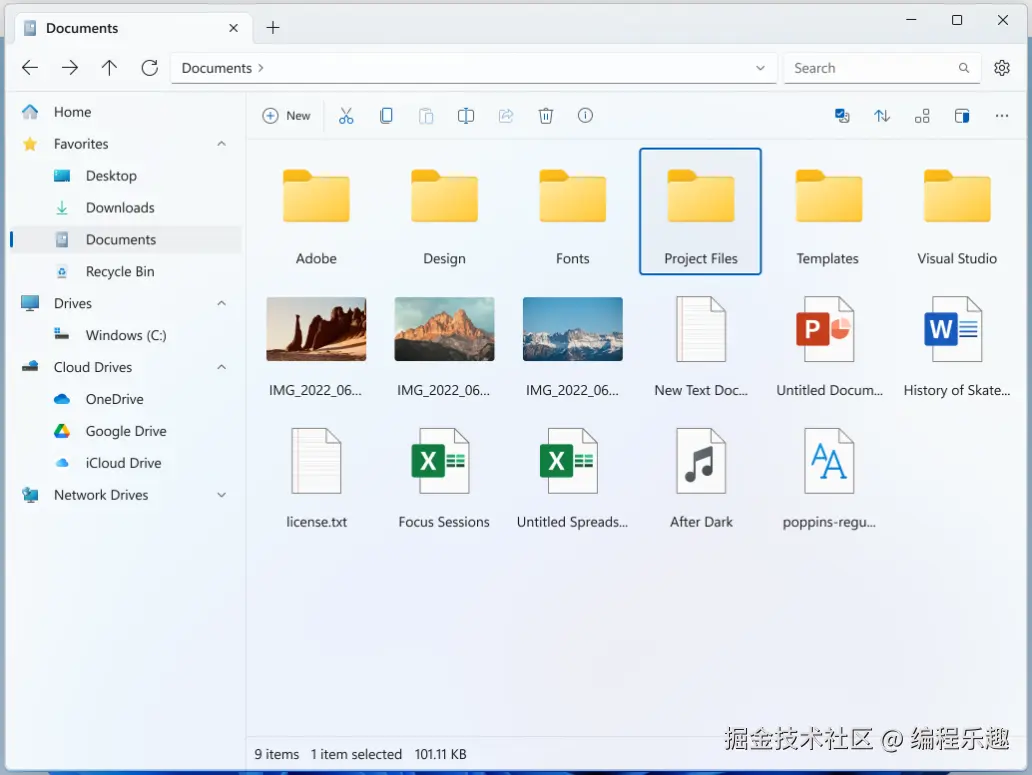Copy the selected folder

[386, 115]
